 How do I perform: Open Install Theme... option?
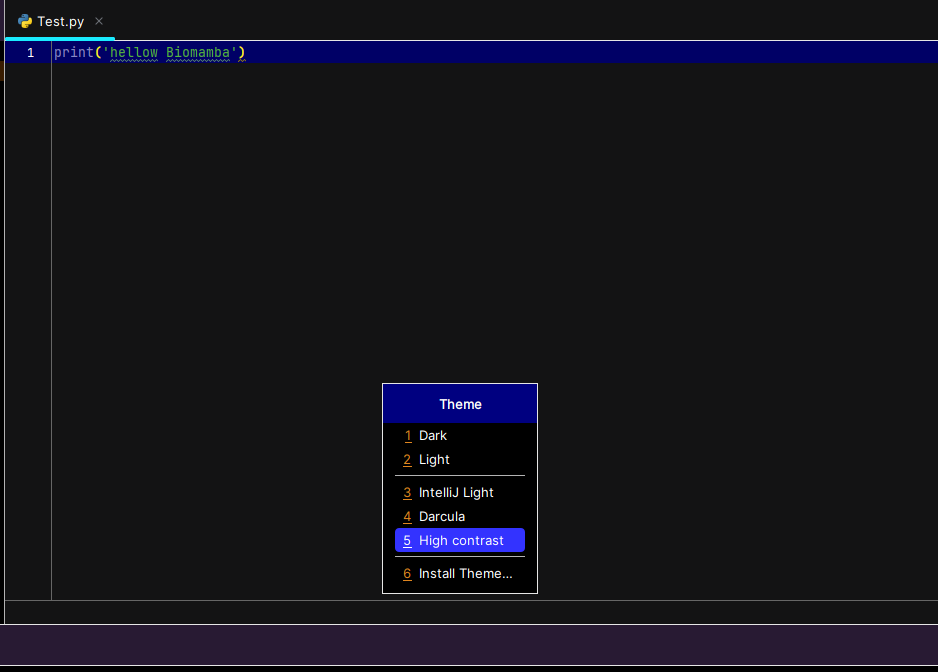(x=459, y=573)
